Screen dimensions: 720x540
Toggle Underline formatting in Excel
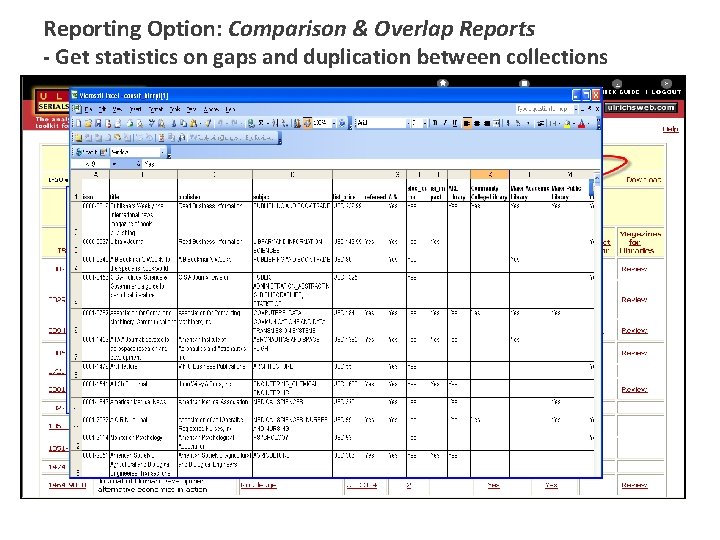[x=455, y=123]
